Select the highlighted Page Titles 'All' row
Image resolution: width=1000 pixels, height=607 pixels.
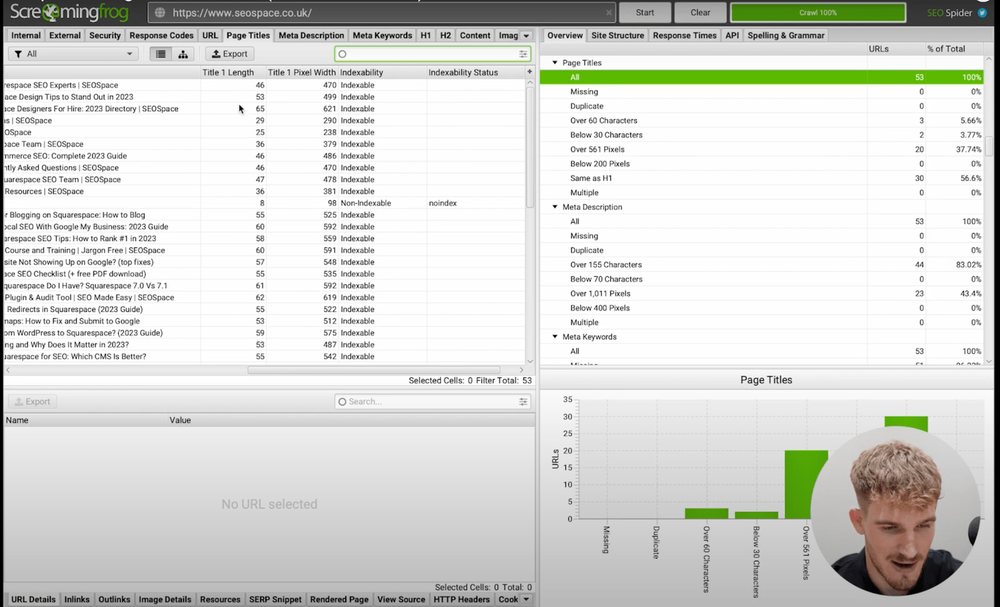click(x=761, y=77)
